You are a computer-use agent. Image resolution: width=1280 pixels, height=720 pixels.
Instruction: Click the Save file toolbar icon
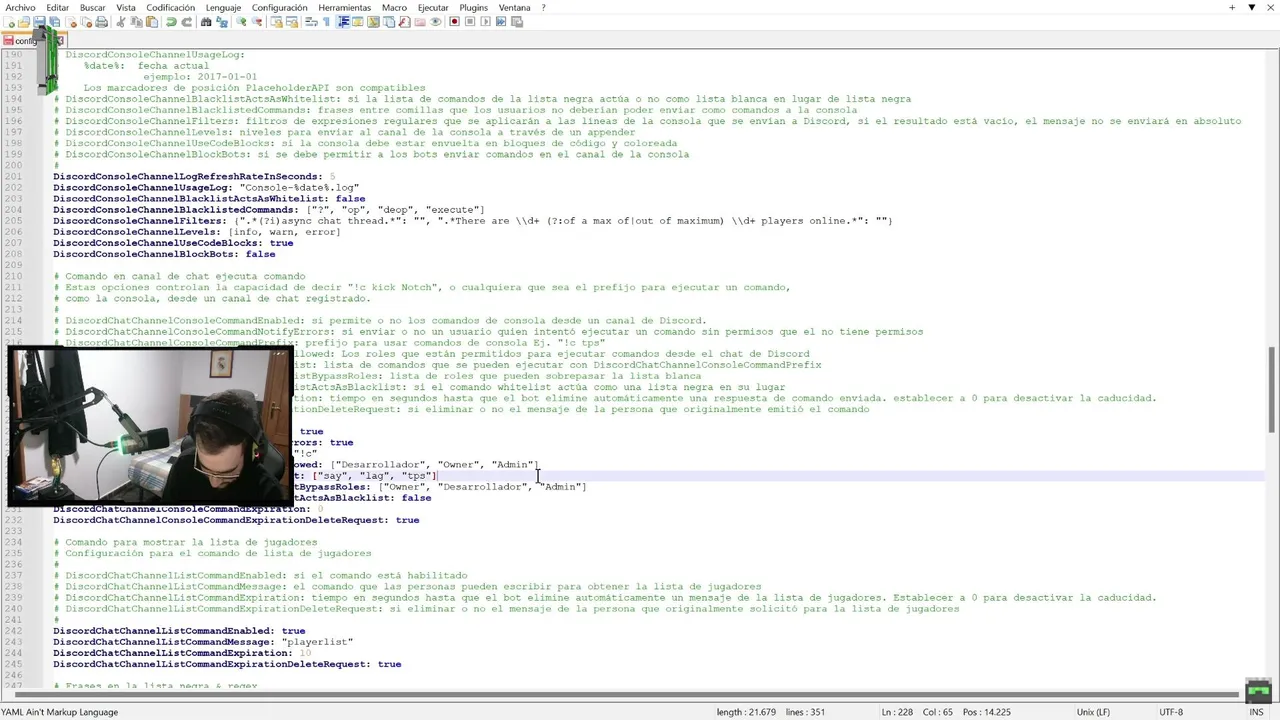pos(39,21)
